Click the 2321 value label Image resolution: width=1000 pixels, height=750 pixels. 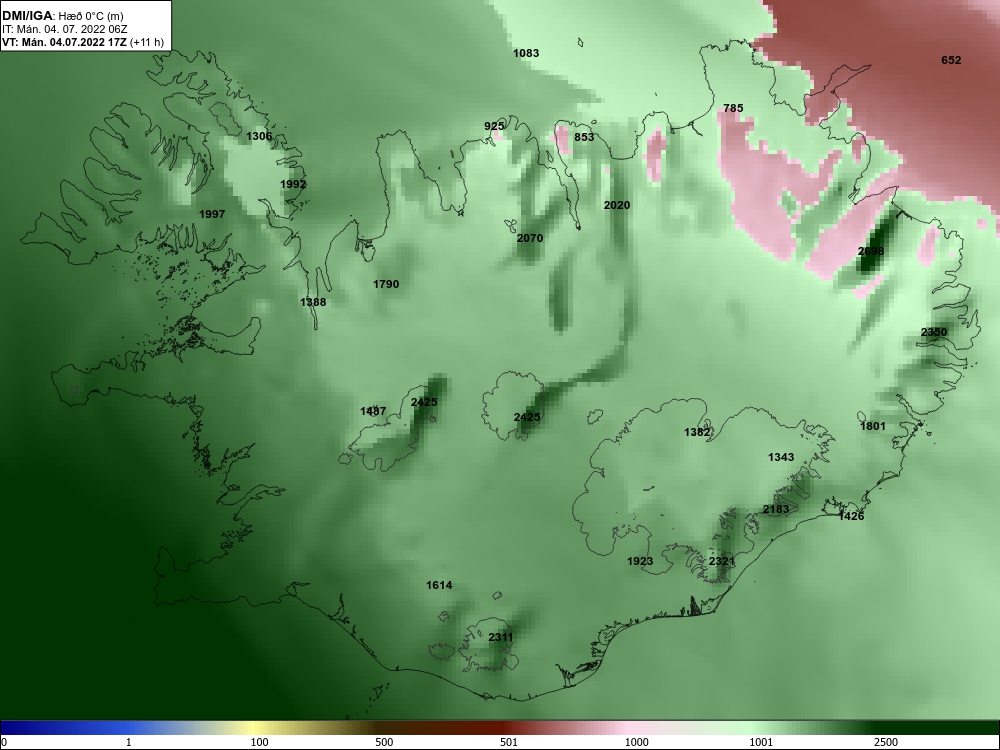pyautogui.click(x=722, y=561)
